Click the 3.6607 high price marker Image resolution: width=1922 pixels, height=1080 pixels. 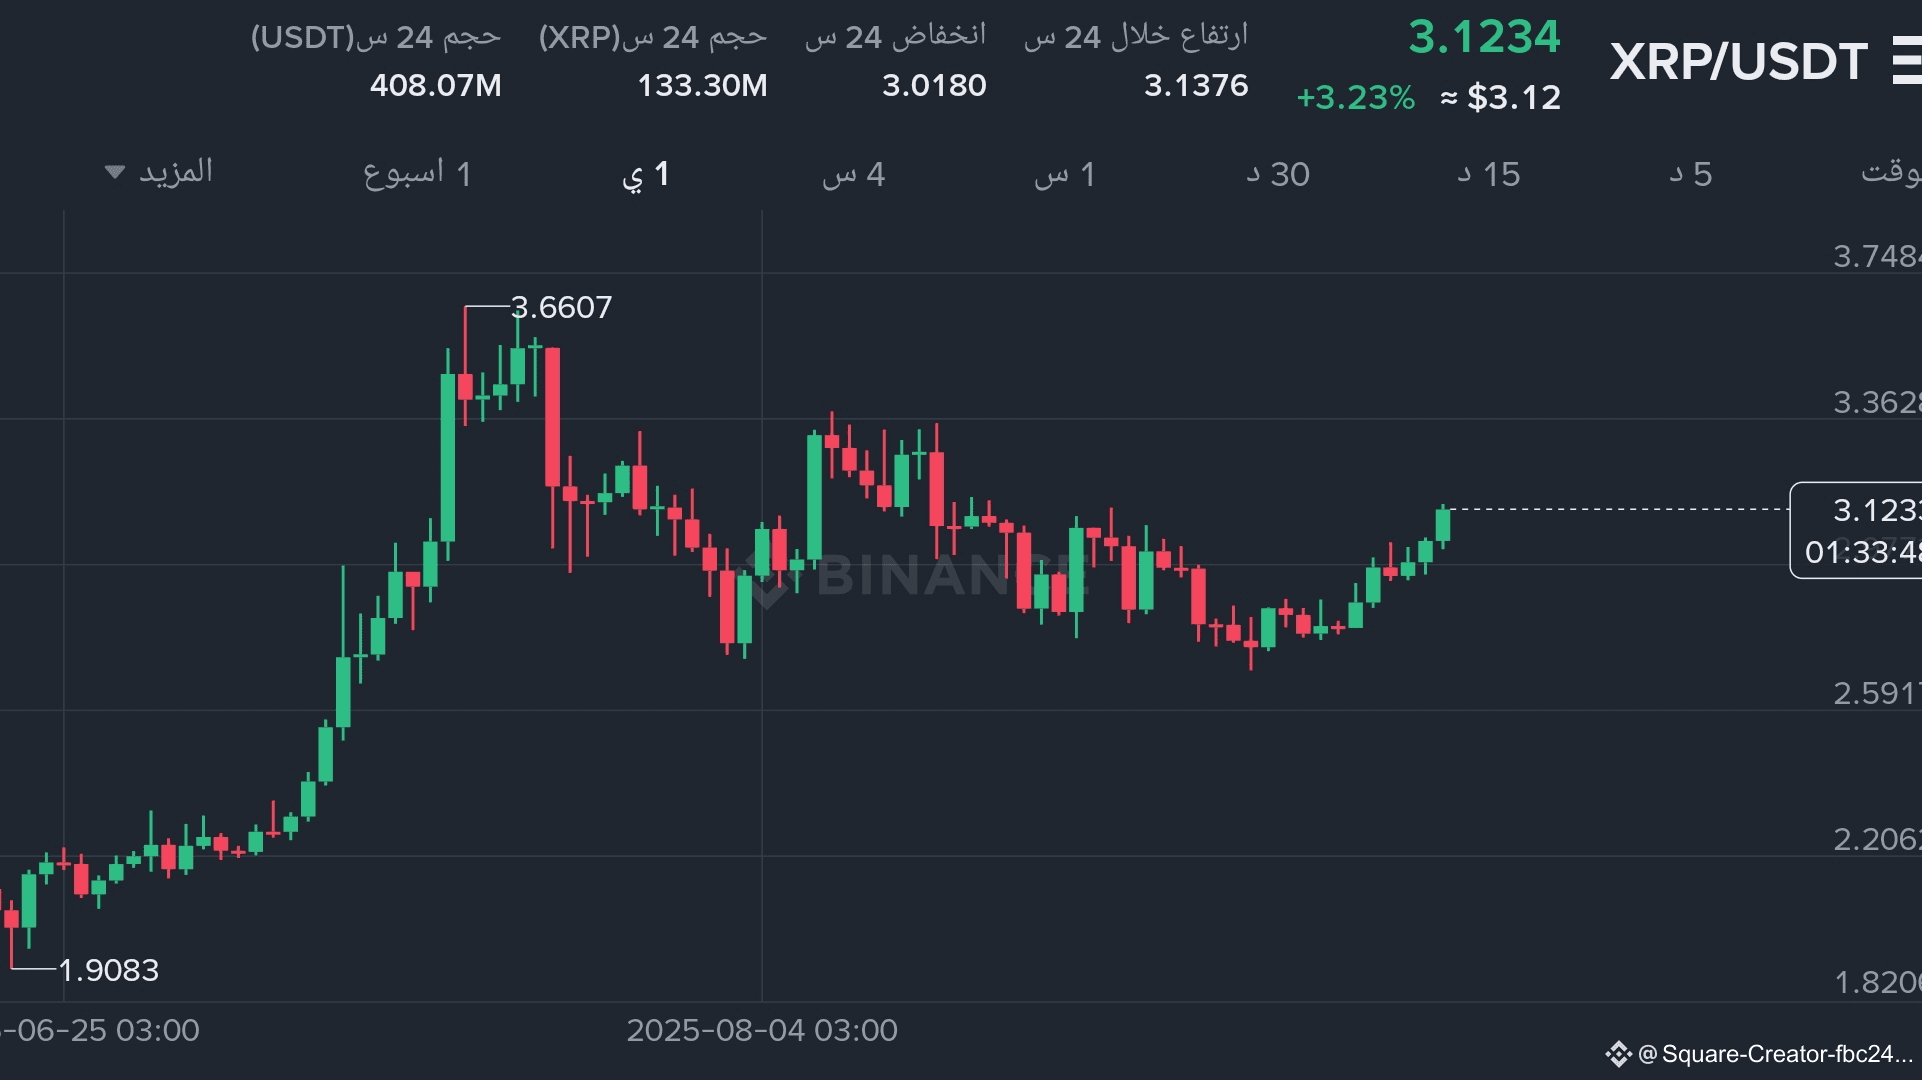pyautogui.click(x=561, y=307)
